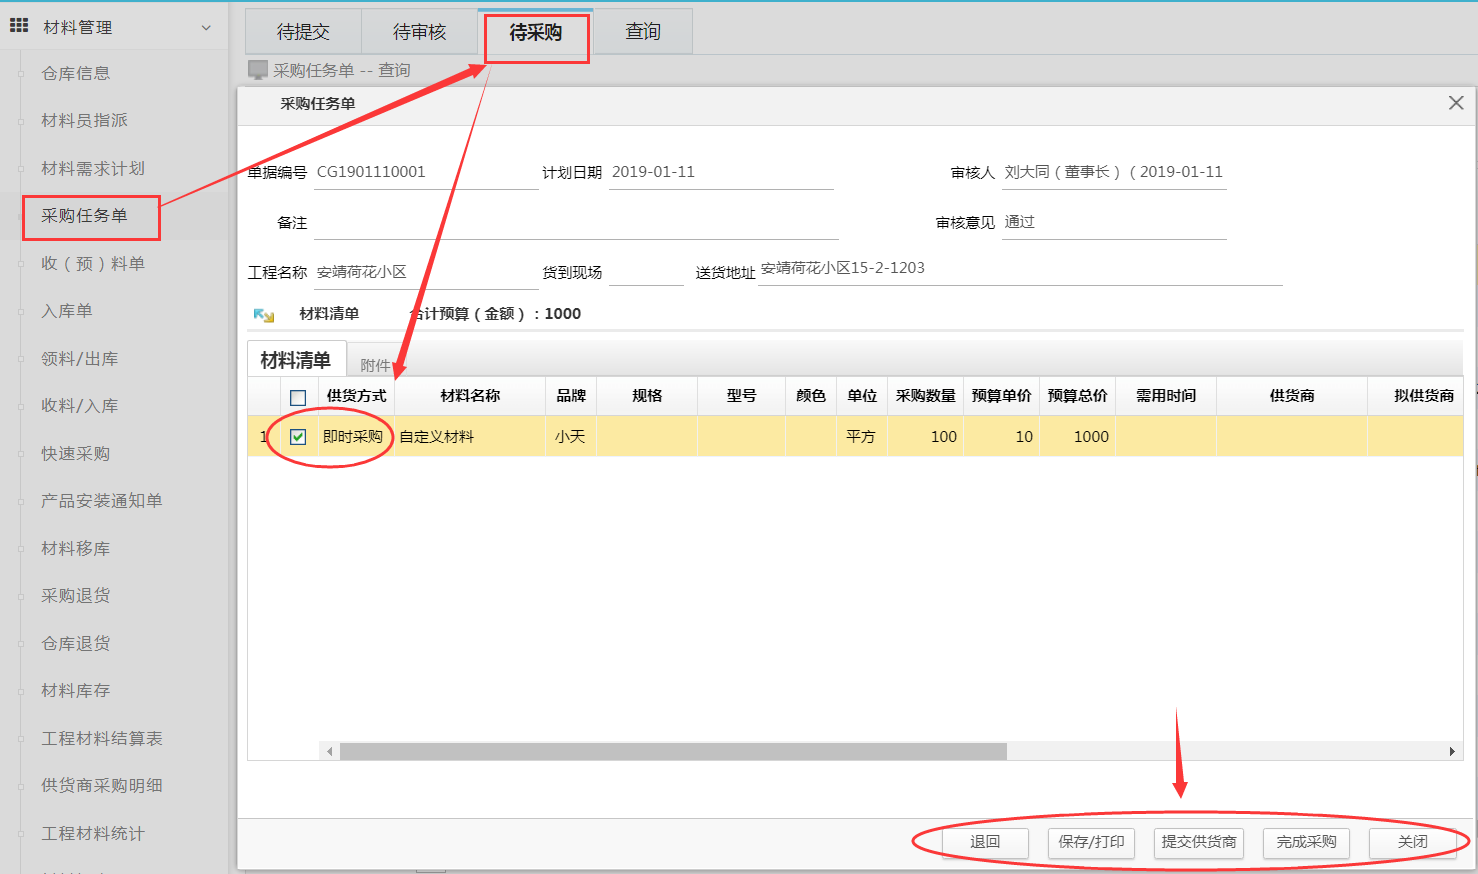Click the left scroll arrow of table
This screenshot has height=874, width=1478.
(329, 751)
